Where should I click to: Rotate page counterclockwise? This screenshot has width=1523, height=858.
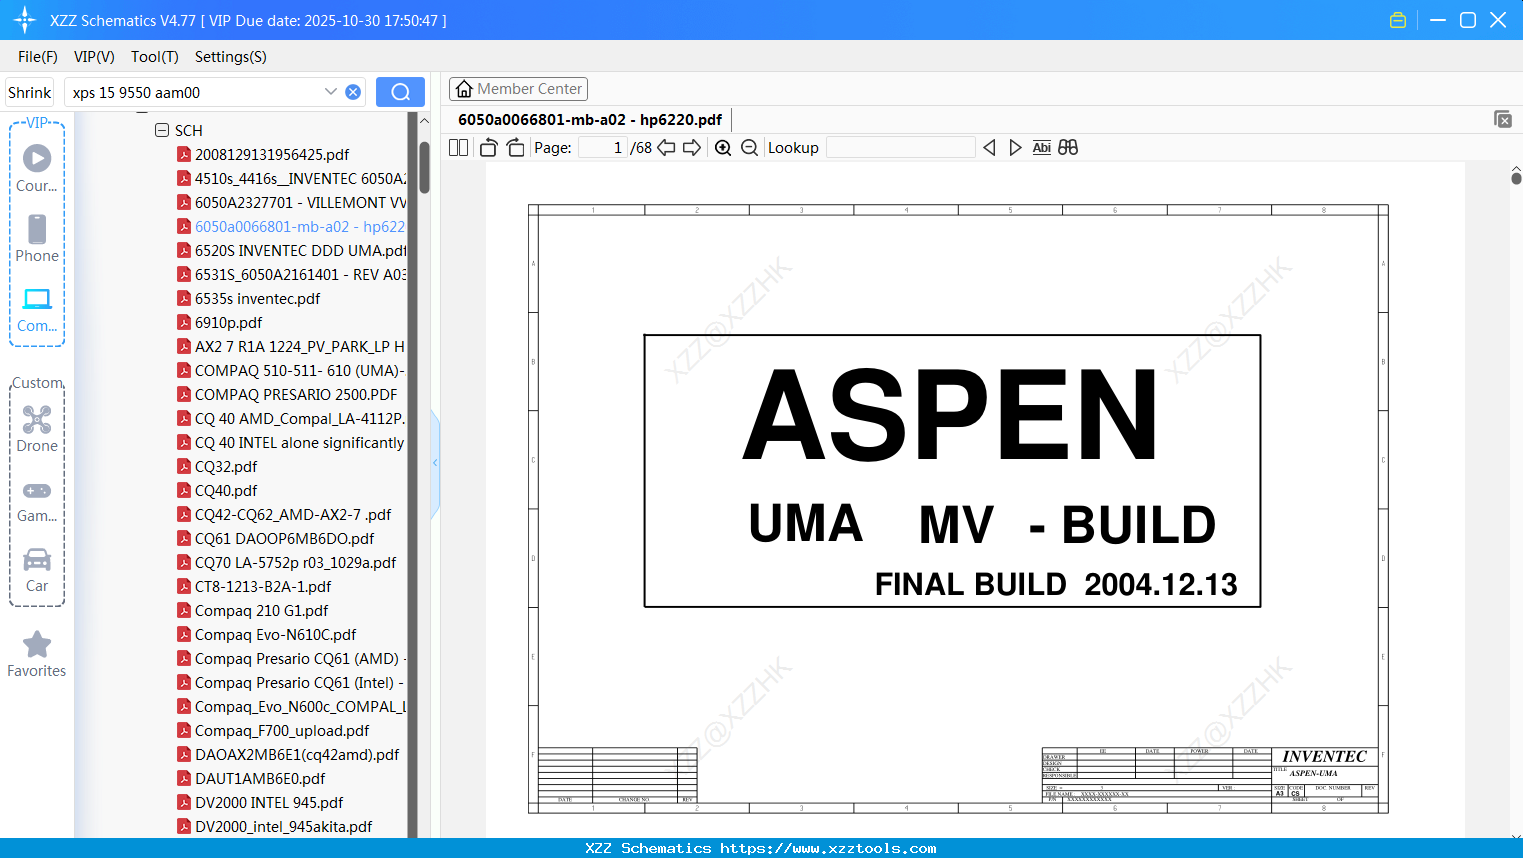(489, 148)
